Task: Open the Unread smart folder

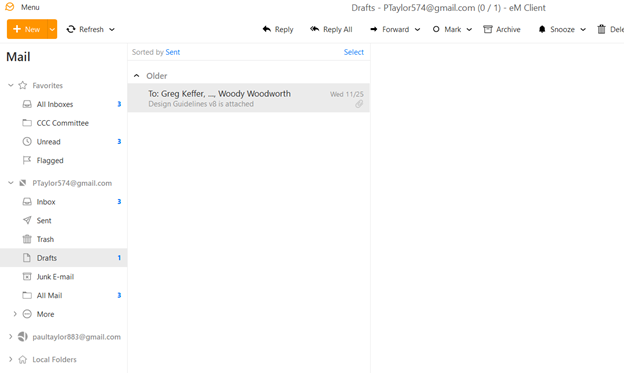Action: pos(64,142)
